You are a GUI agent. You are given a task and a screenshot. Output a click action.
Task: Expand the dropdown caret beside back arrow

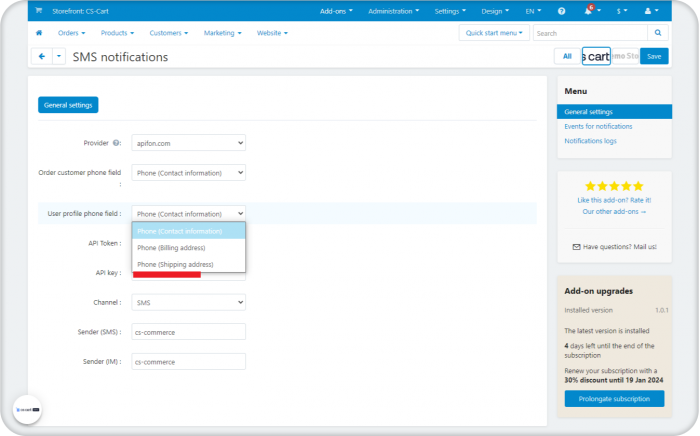59,57
